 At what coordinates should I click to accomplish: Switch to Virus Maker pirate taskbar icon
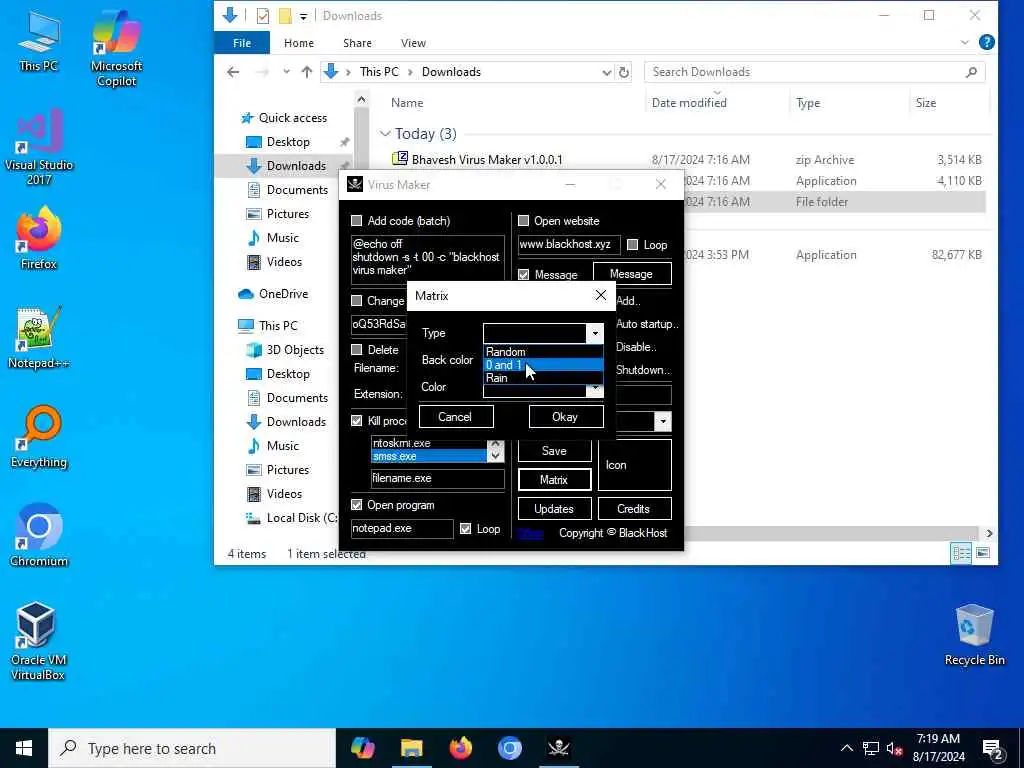pyautogui.click(x=558, y=748)
